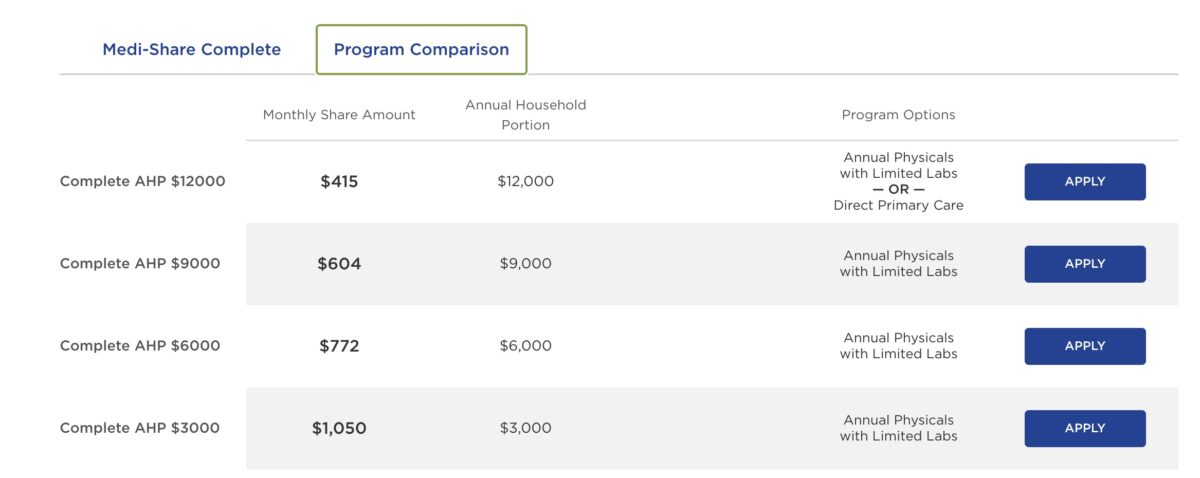
Task: Apply for the Complete AHP $9000 program
Action: [1084, 264]
